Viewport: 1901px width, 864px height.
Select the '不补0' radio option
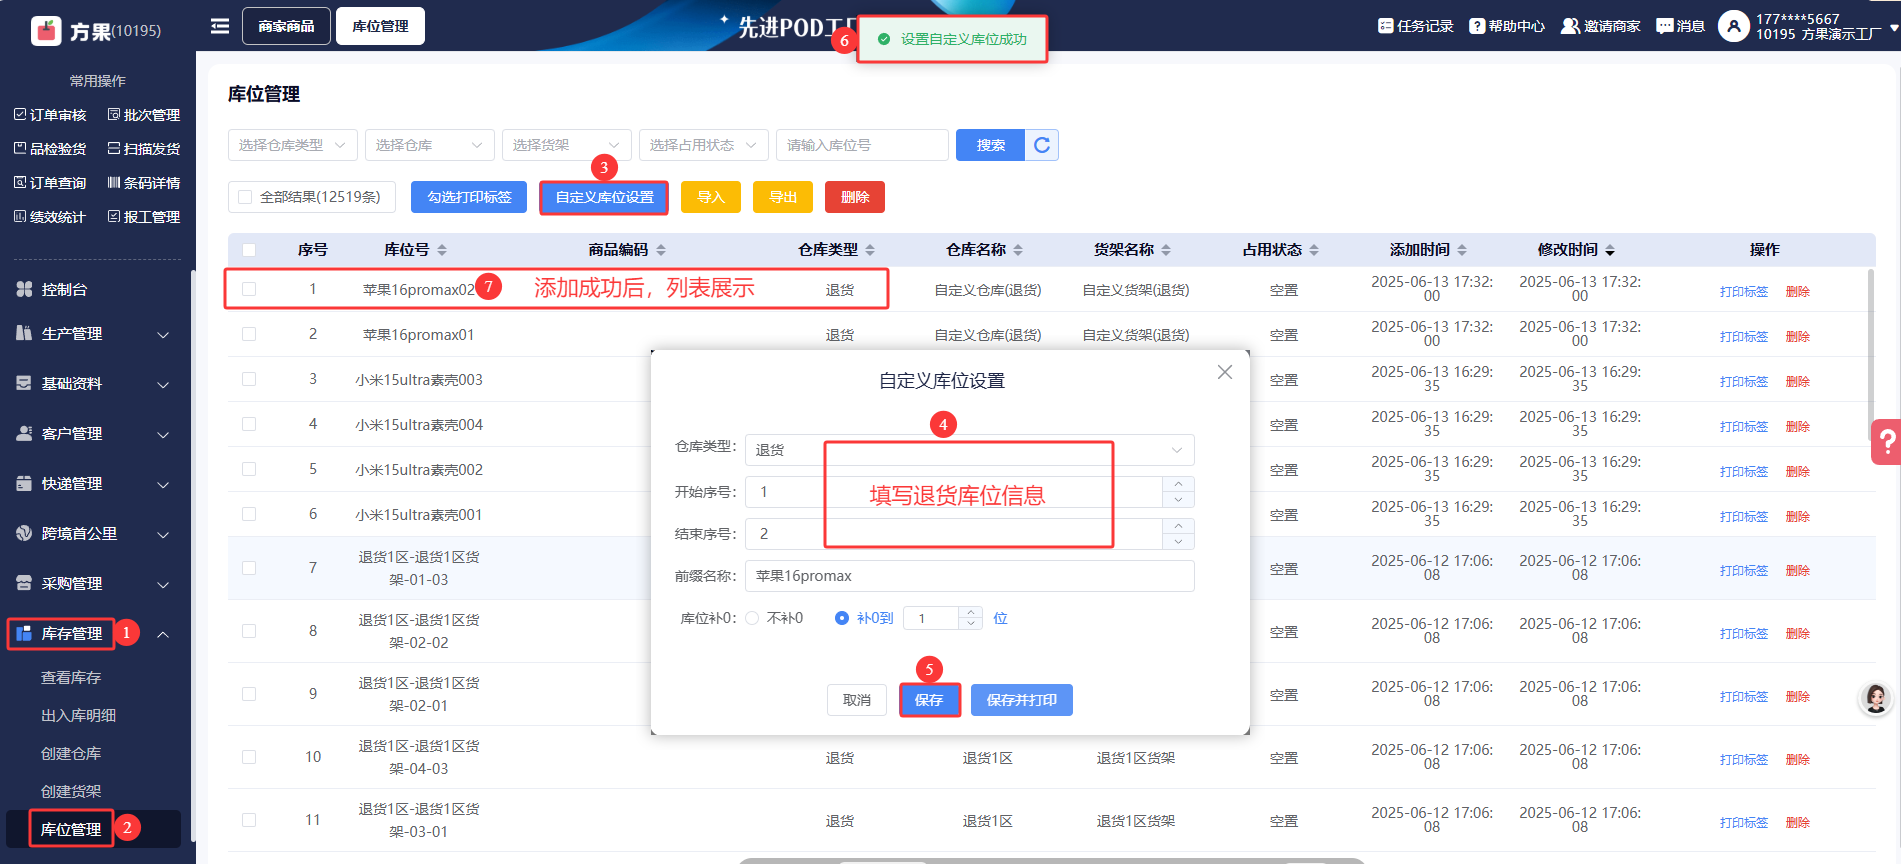point(753,618)
